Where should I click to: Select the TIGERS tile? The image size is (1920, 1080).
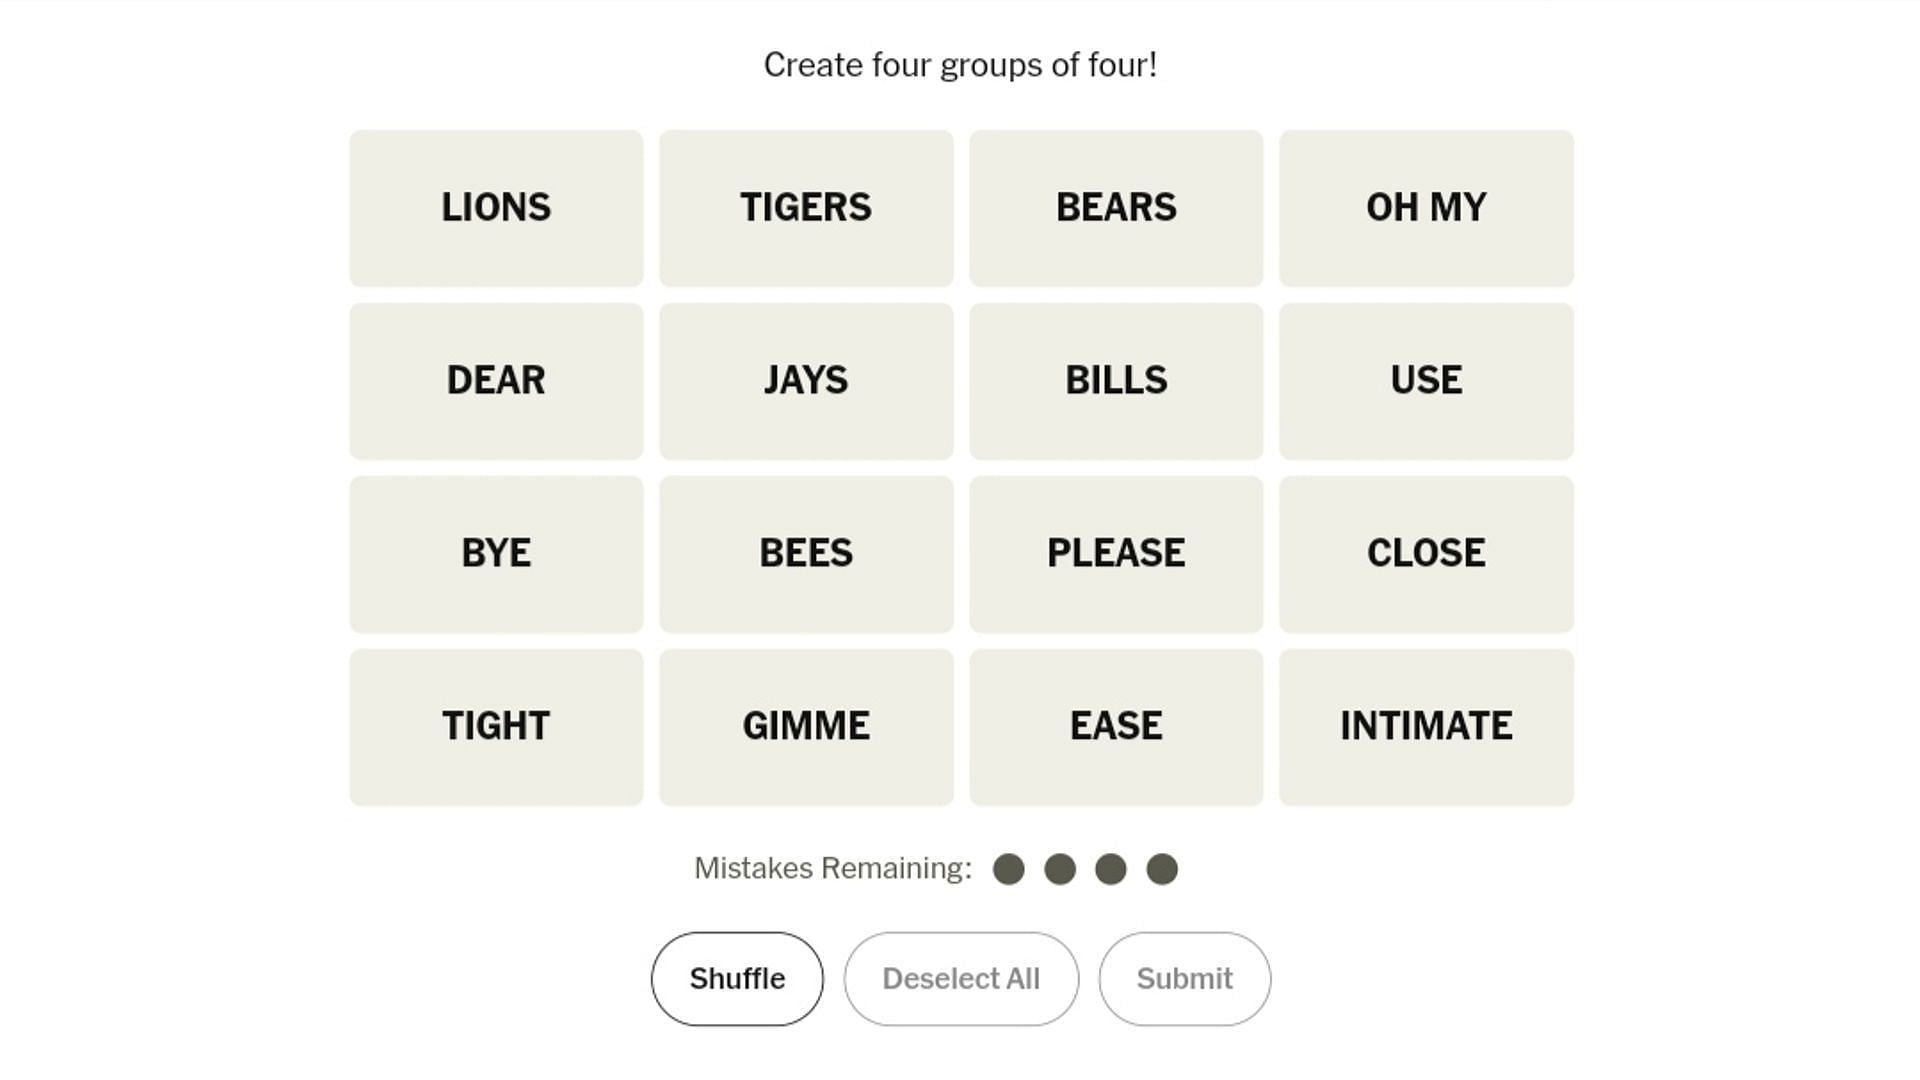point(806,207)
